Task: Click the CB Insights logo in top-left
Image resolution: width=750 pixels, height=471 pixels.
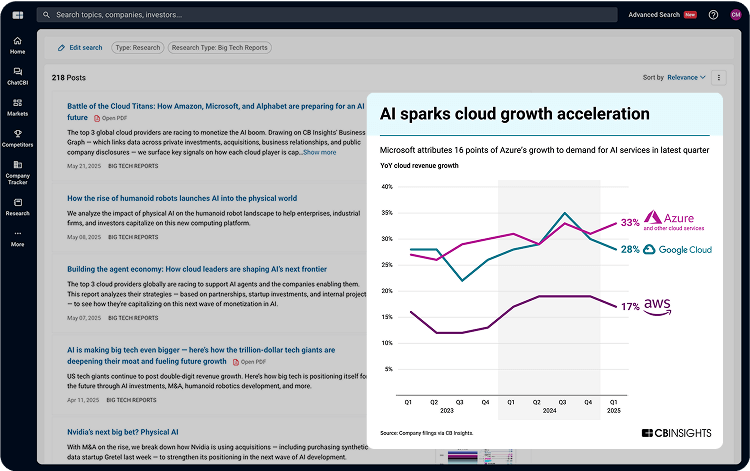Action: 17,15
